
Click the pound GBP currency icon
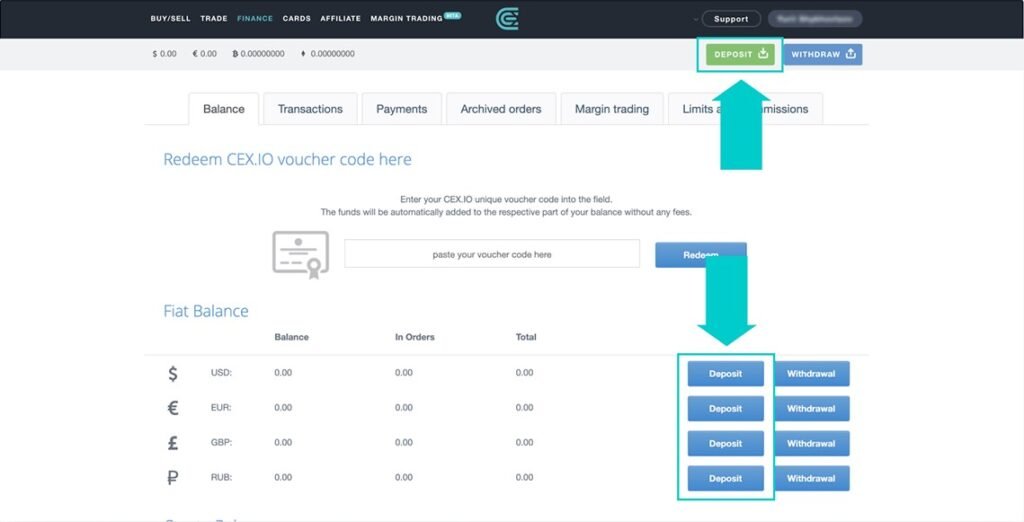click(173, 443)
